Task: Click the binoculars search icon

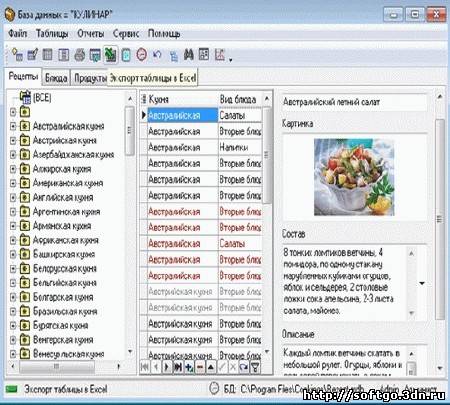Action: 188,55
